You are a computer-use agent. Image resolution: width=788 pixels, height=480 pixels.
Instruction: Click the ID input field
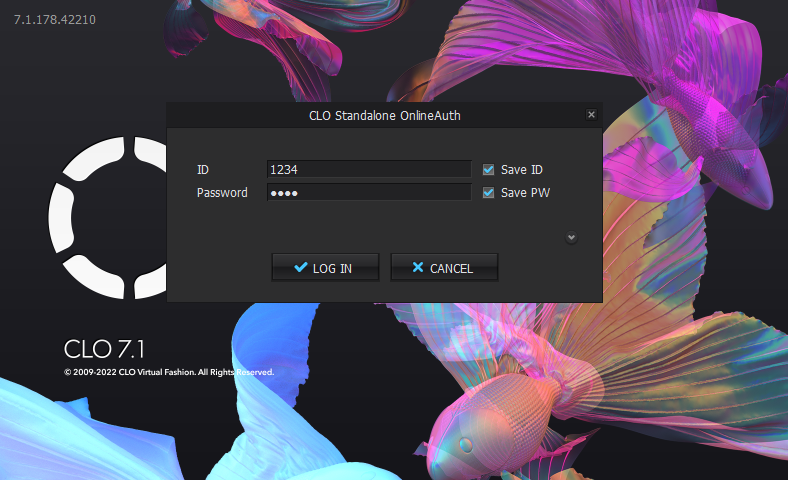coord(369,169)
